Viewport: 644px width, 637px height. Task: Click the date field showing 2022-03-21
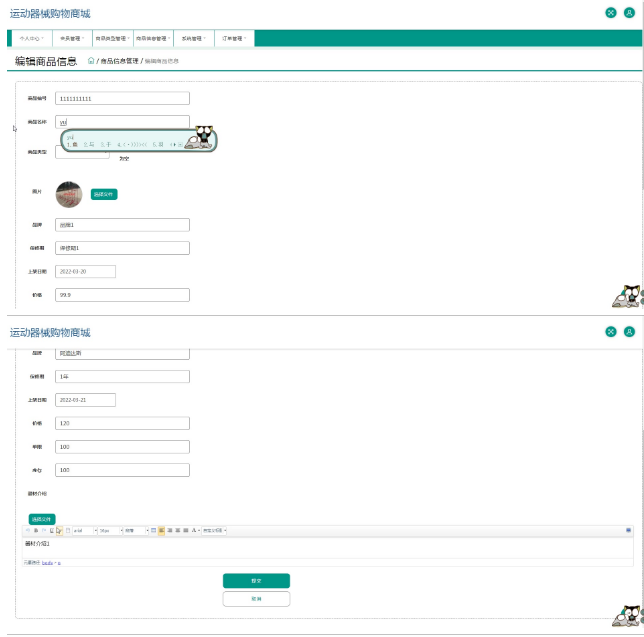(x=85, y=400)
